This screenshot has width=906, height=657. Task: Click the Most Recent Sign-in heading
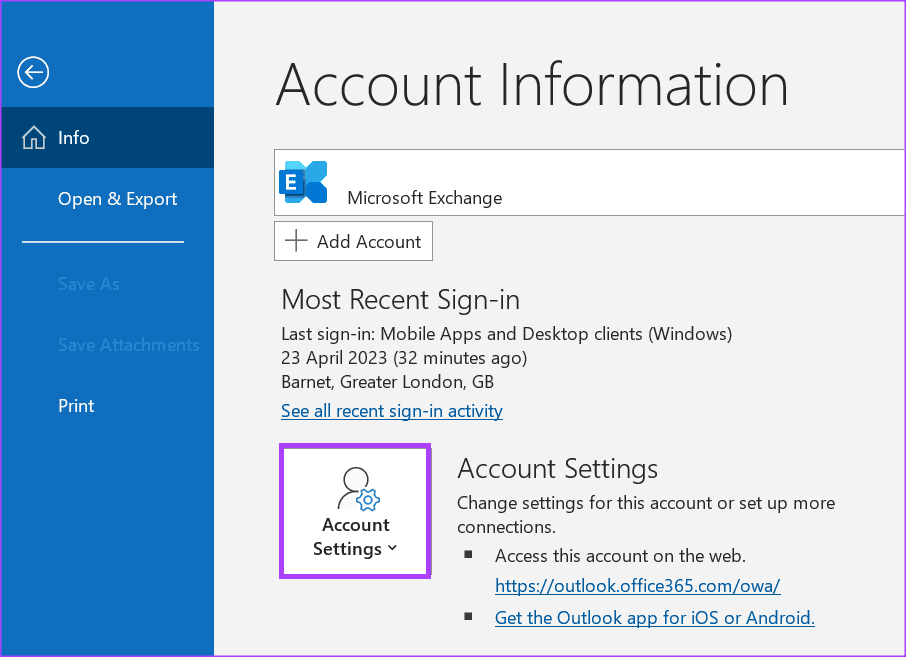(x=400, y=300)
